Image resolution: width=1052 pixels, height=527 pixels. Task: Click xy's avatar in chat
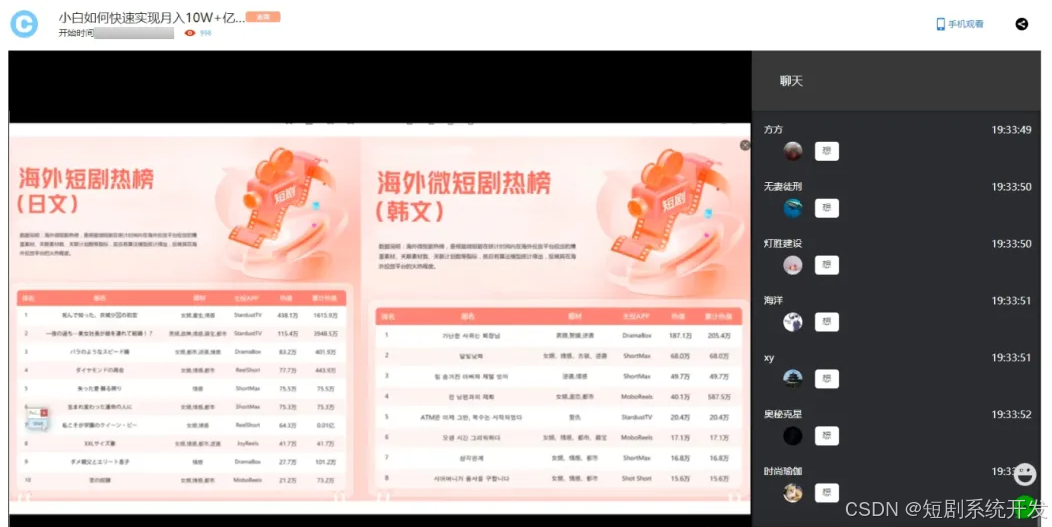pyautogui.click(x=793, y=379)
